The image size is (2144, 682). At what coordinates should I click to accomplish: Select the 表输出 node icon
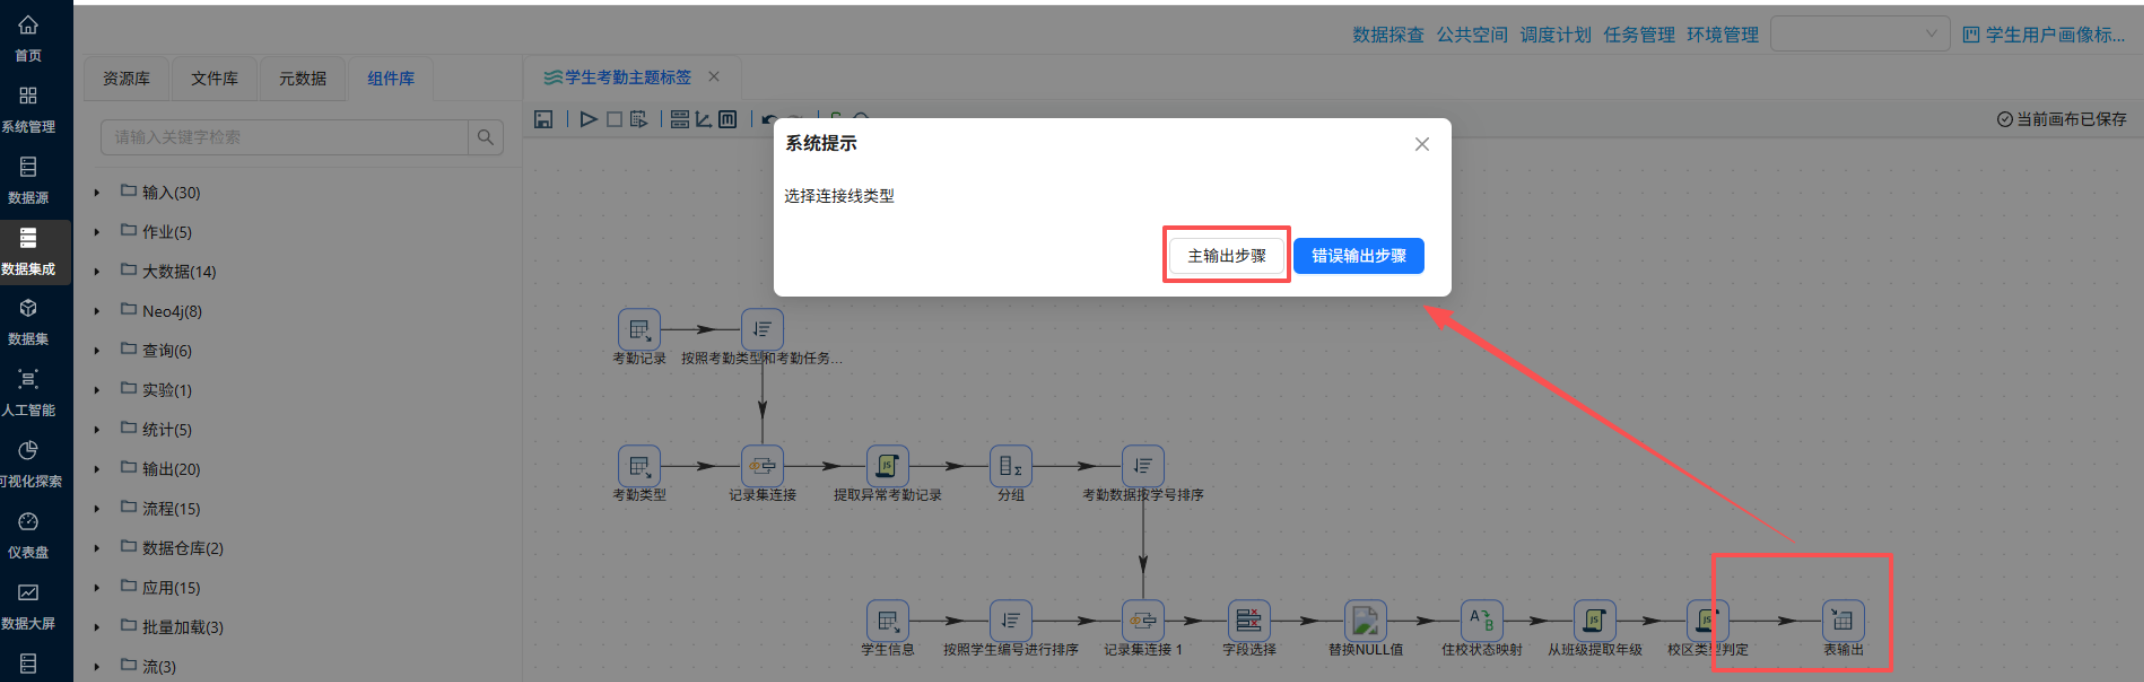[1843, 621]
